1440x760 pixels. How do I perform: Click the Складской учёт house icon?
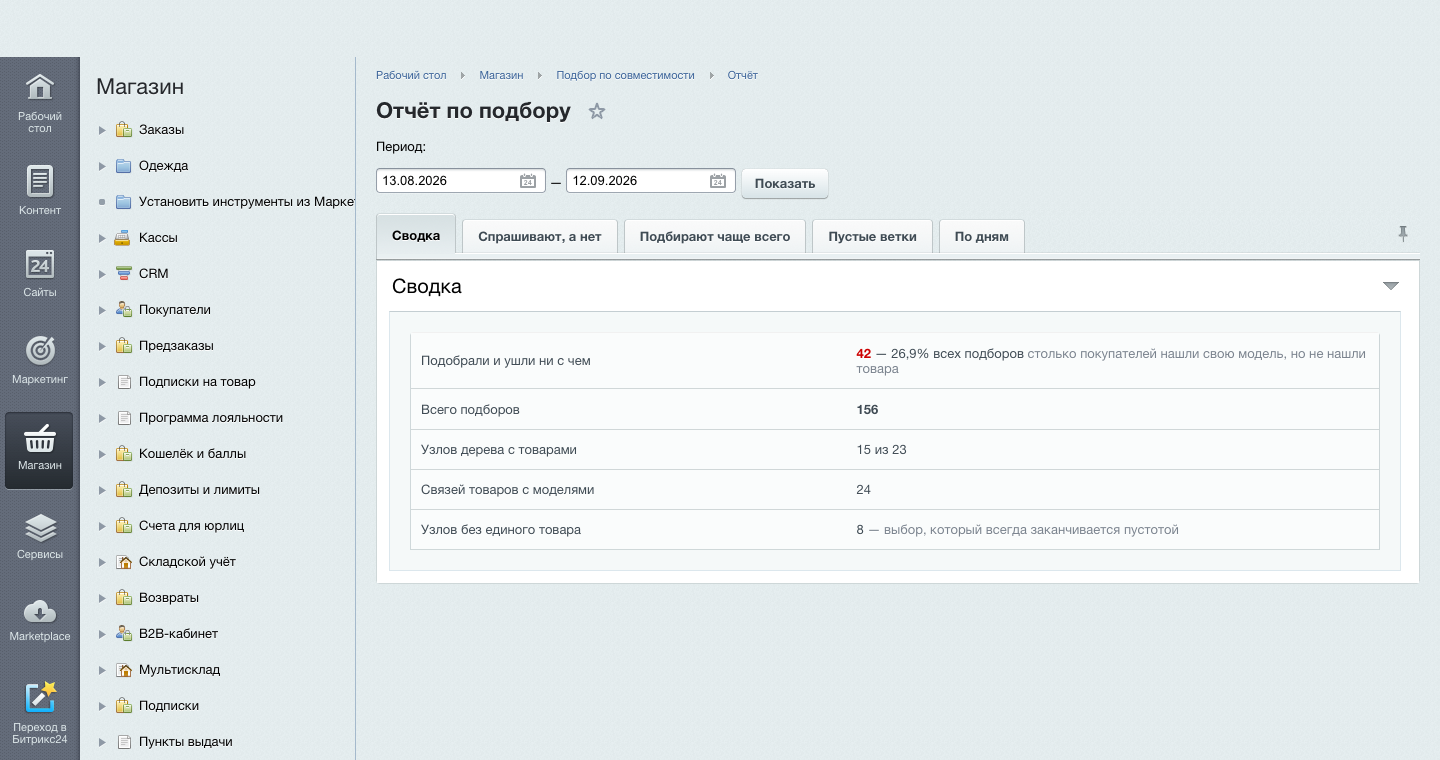tap(123, 562)
